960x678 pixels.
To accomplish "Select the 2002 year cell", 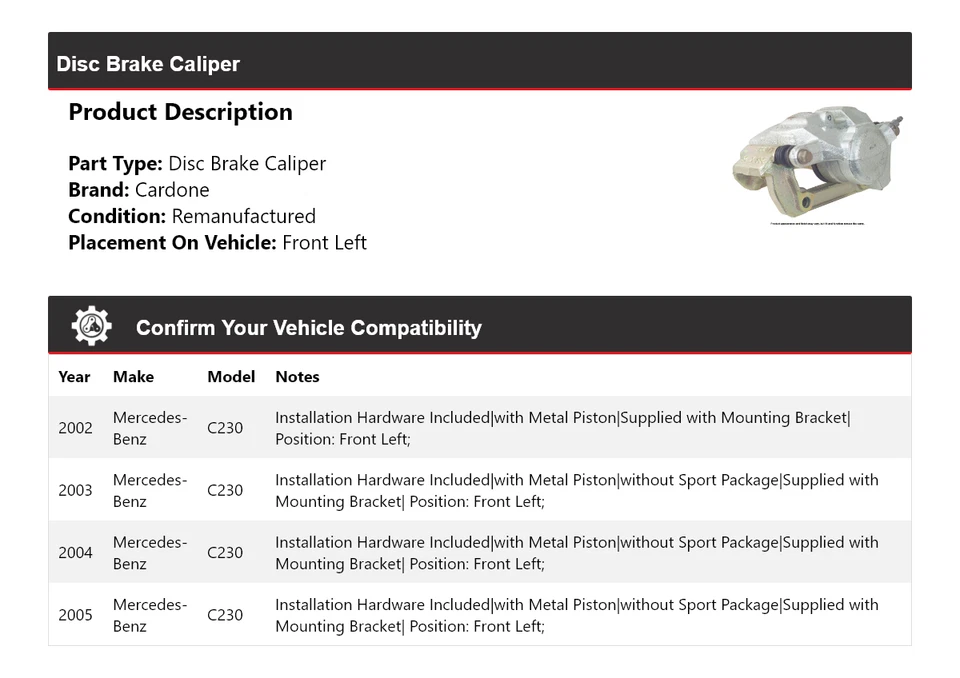I will coord(75,428).
